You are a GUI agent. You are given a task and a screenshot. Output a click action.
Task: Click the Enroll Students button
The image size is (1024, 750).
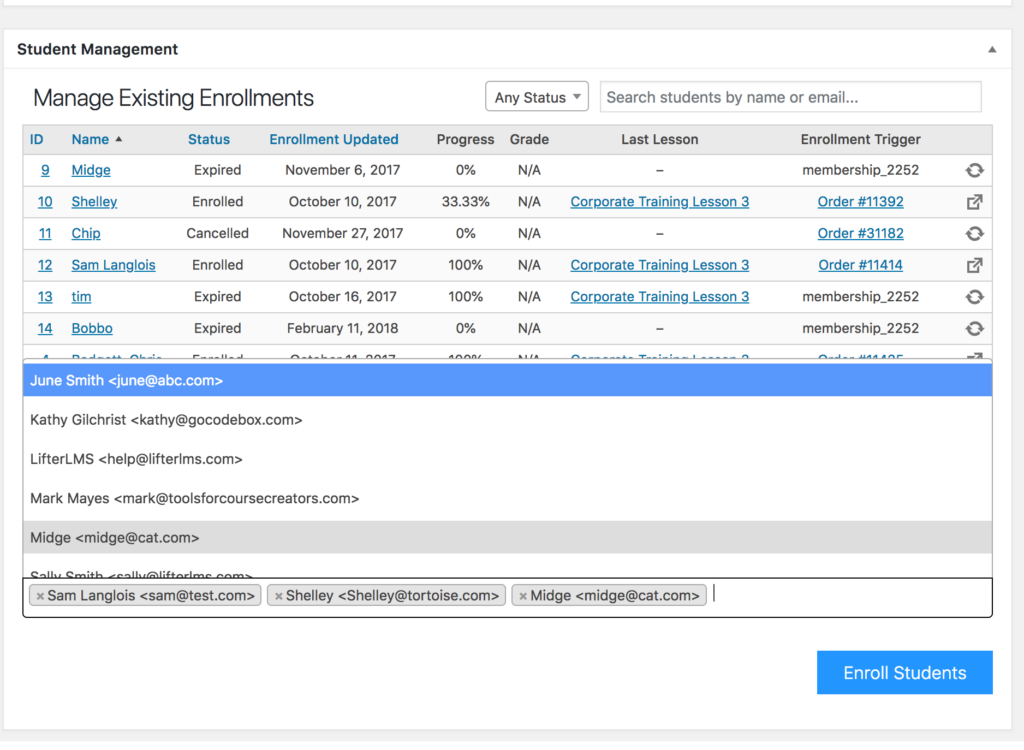[904, 672]
